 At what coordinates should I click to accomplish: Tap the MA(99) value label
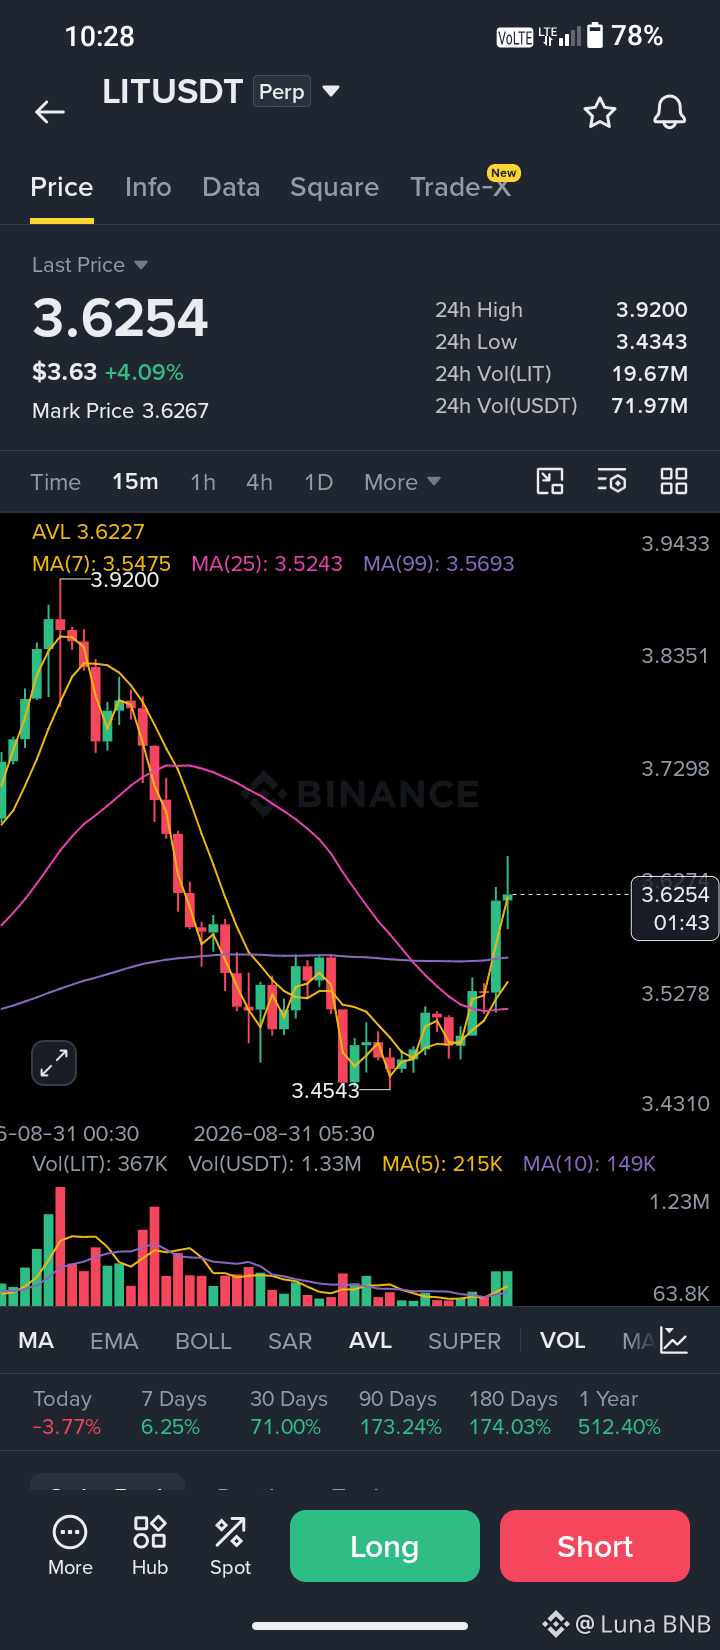(x=439, y=564)
